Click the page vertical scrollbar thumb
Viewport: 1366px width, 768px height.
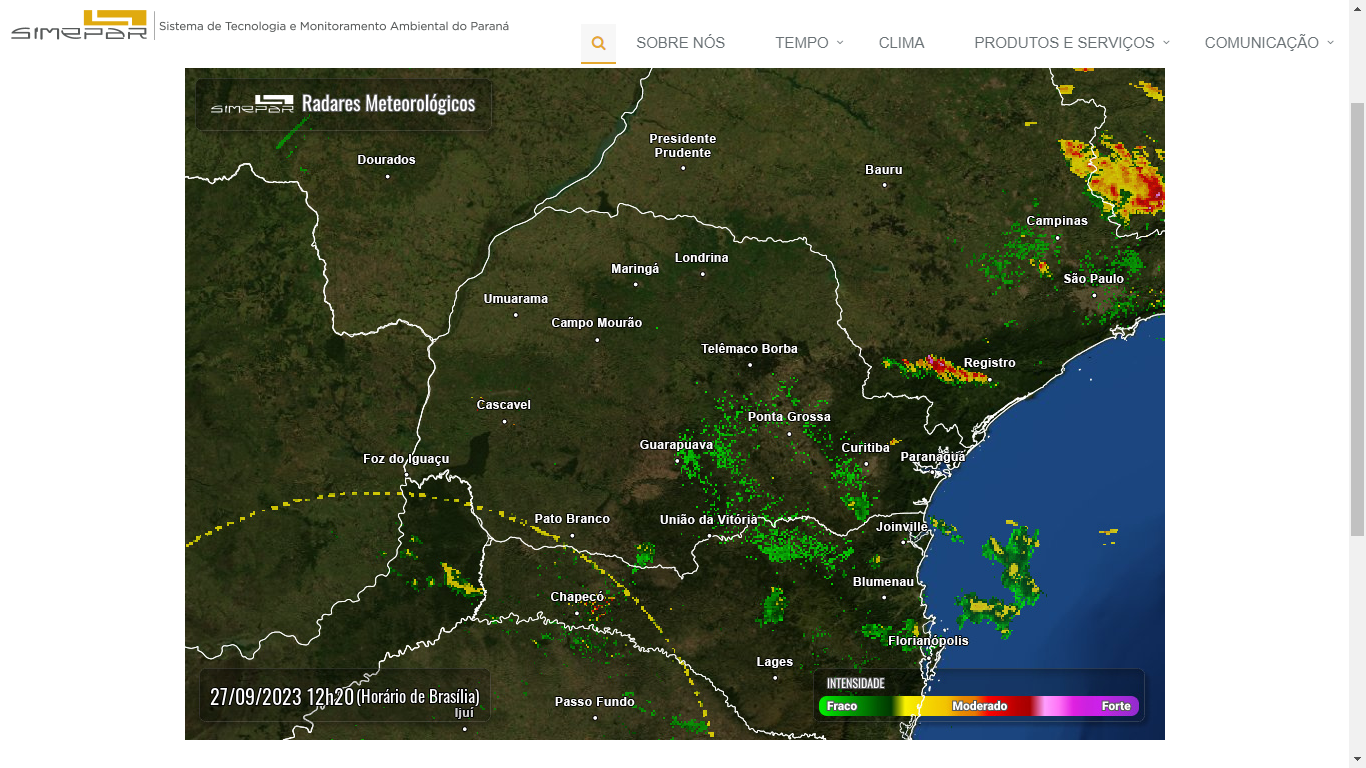[1357, 318]
